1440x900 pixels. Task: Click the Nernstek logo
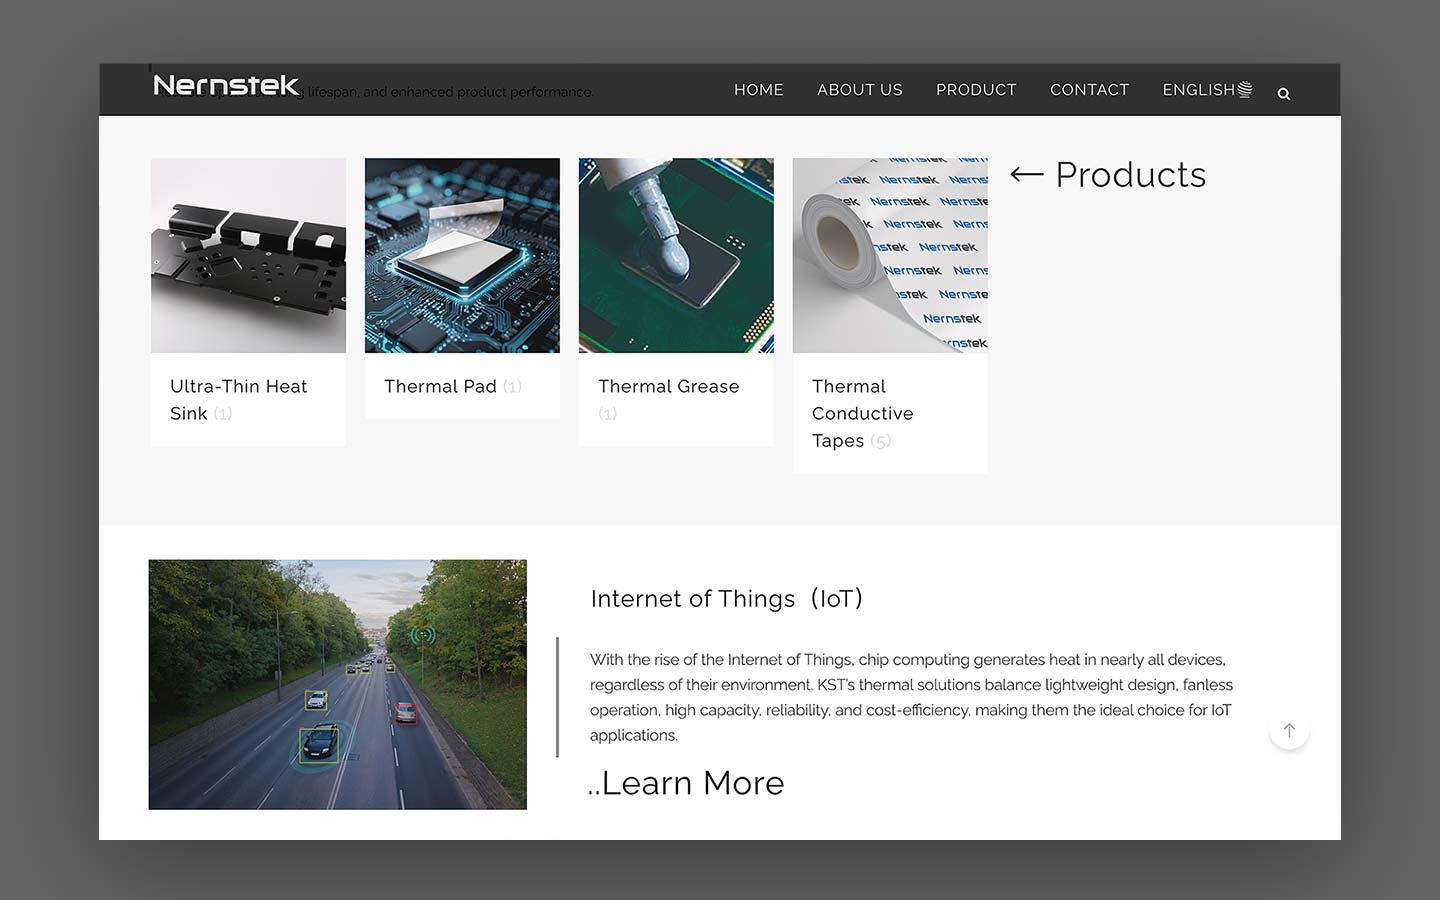226,86
